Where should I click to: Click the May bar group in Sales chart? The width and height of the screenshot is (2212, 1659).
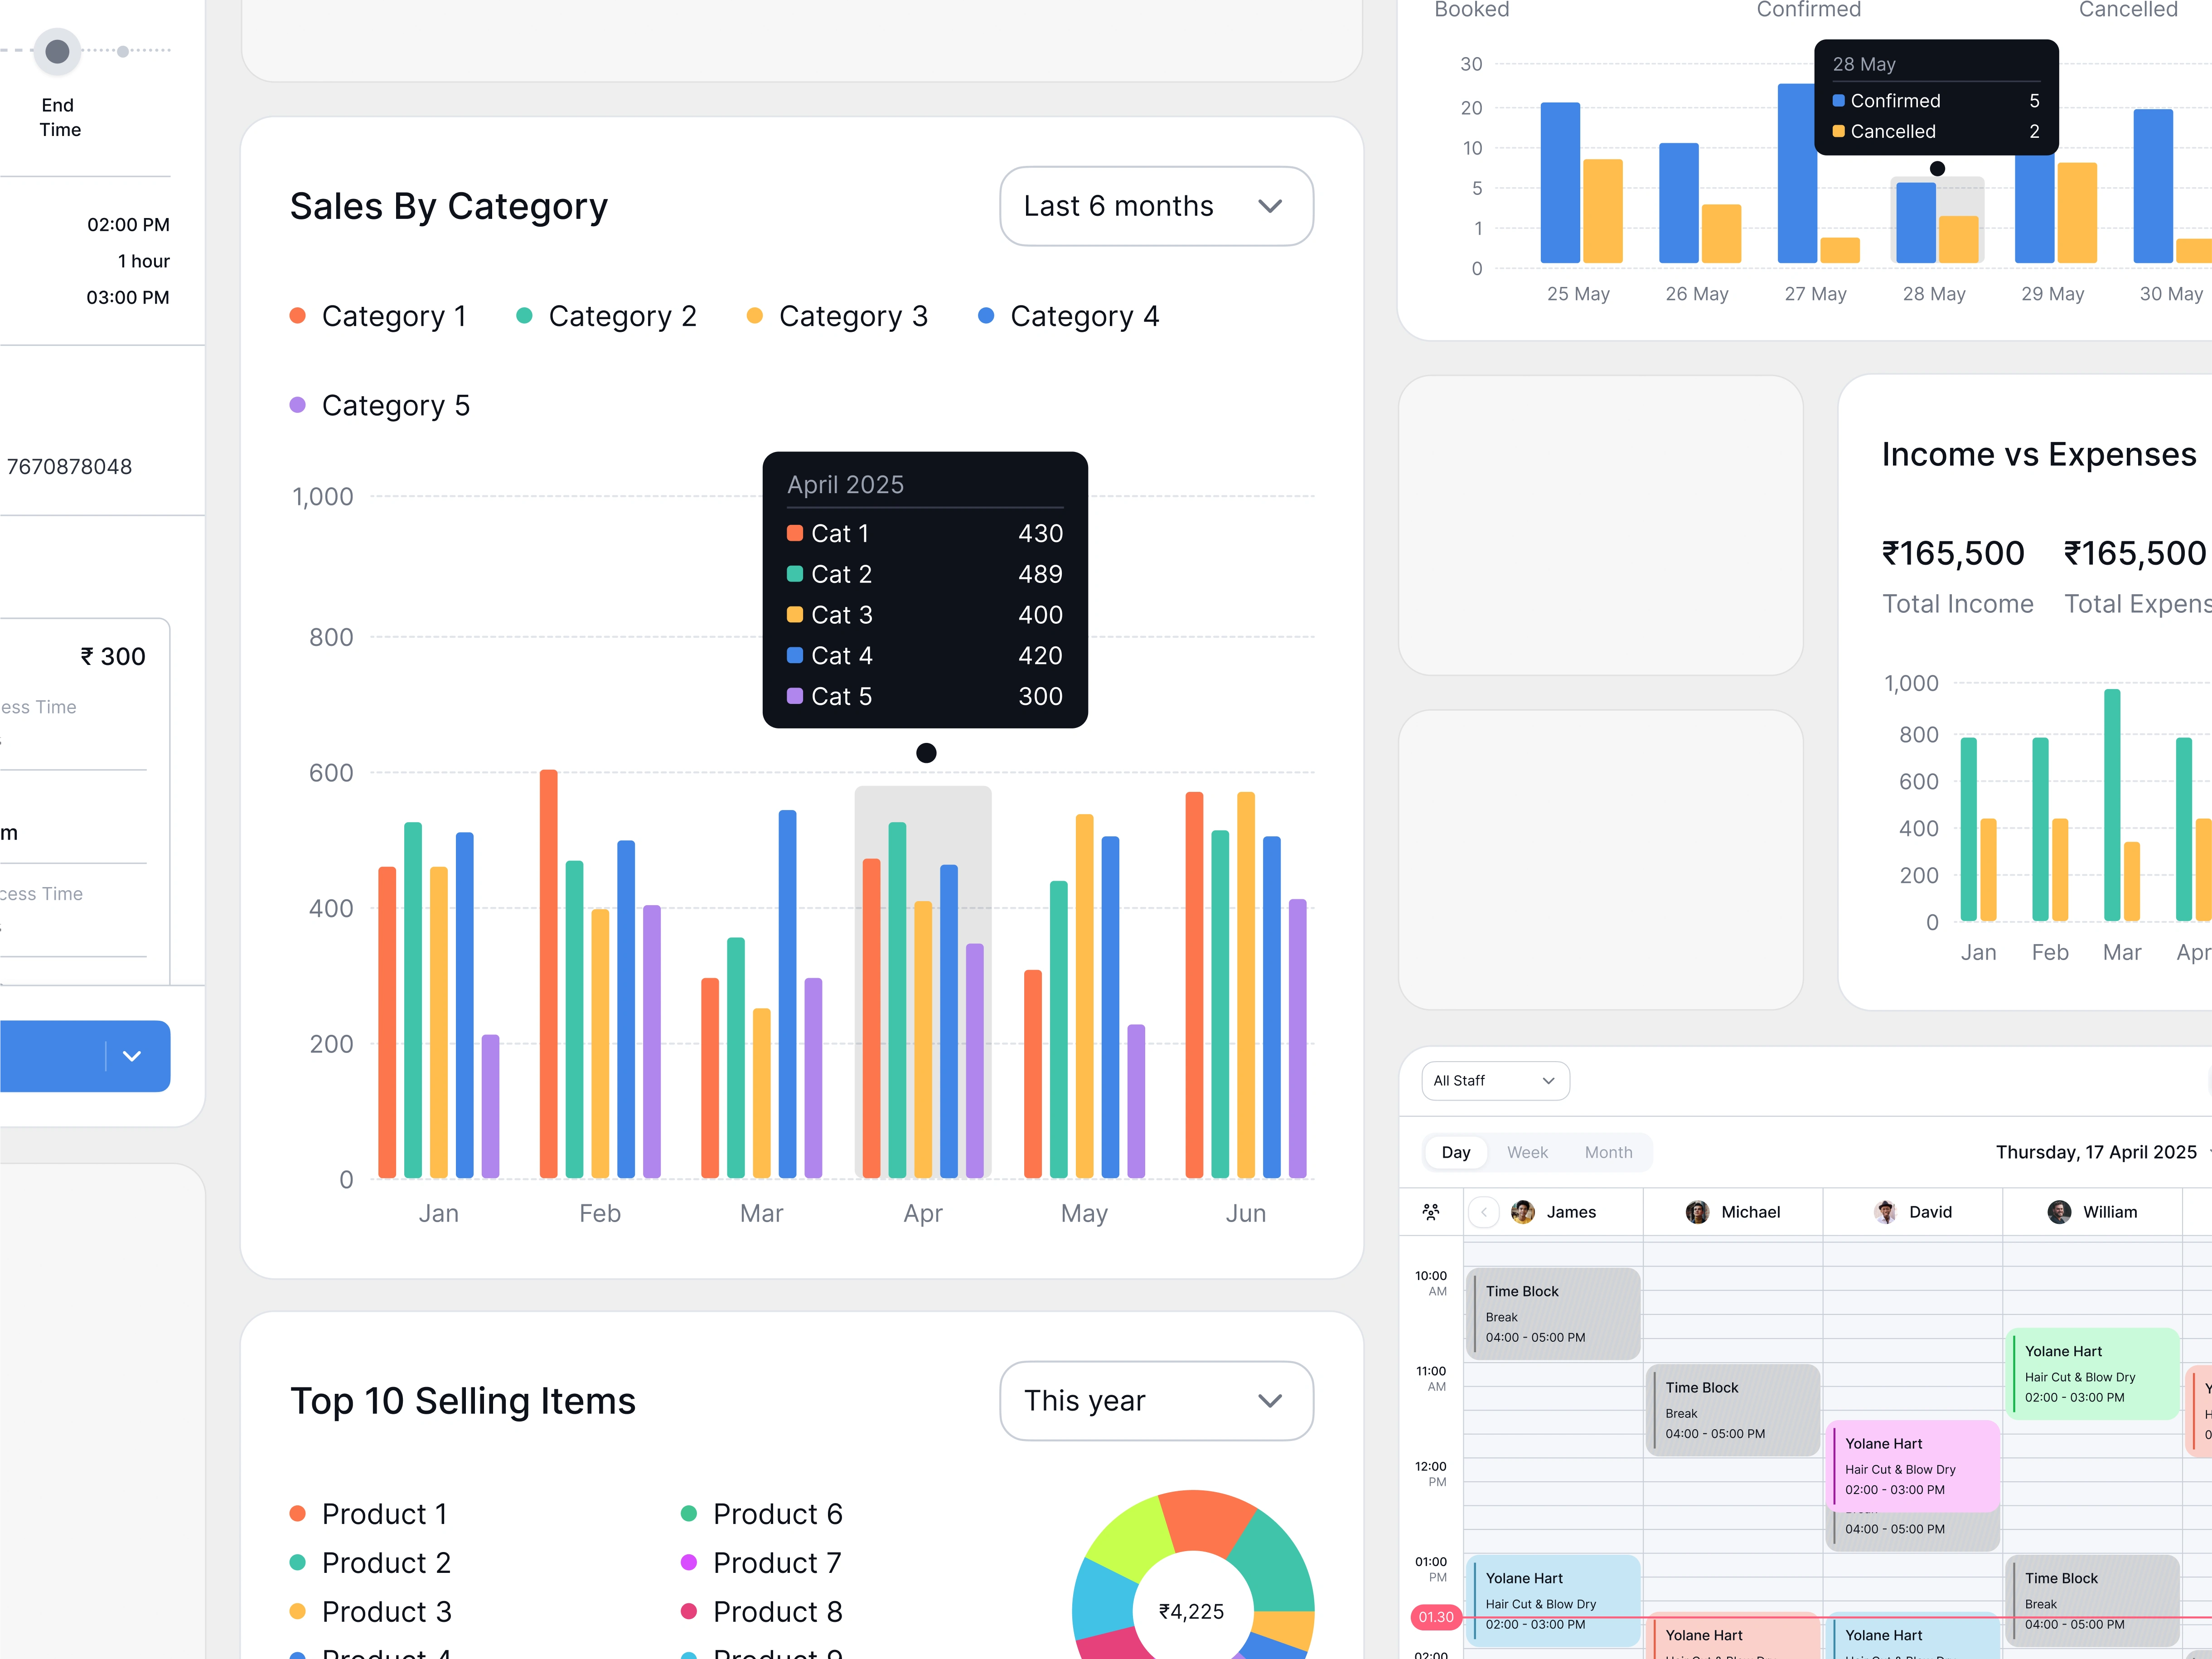click(1085, 996)
